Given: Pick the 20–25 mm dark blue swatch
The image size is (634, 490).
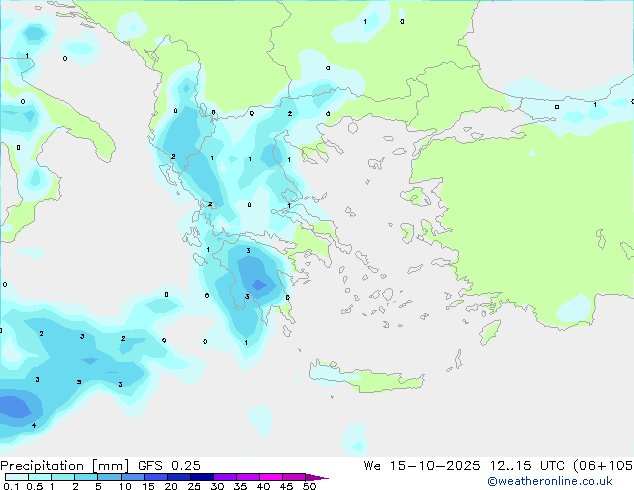Looking at the screenshot, I should pyautogui.click(x=179, y=477).
